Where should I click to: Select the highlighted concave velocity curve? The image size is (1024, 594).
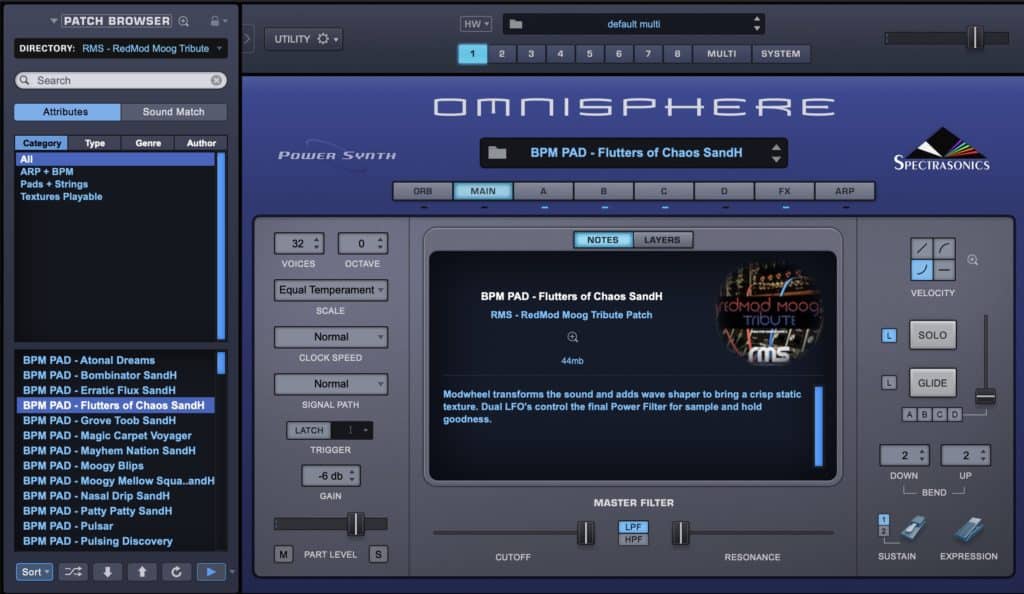pyautogui.click(x=921, y=270)
